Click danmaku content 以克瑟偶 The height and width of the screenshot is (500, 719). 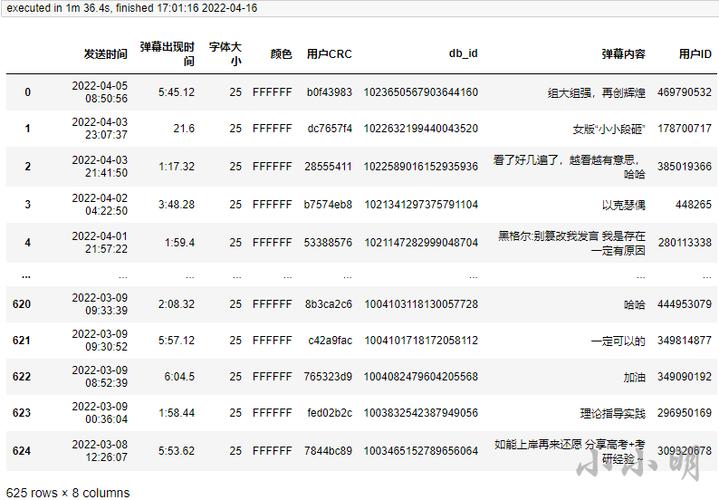click(624, 204)
